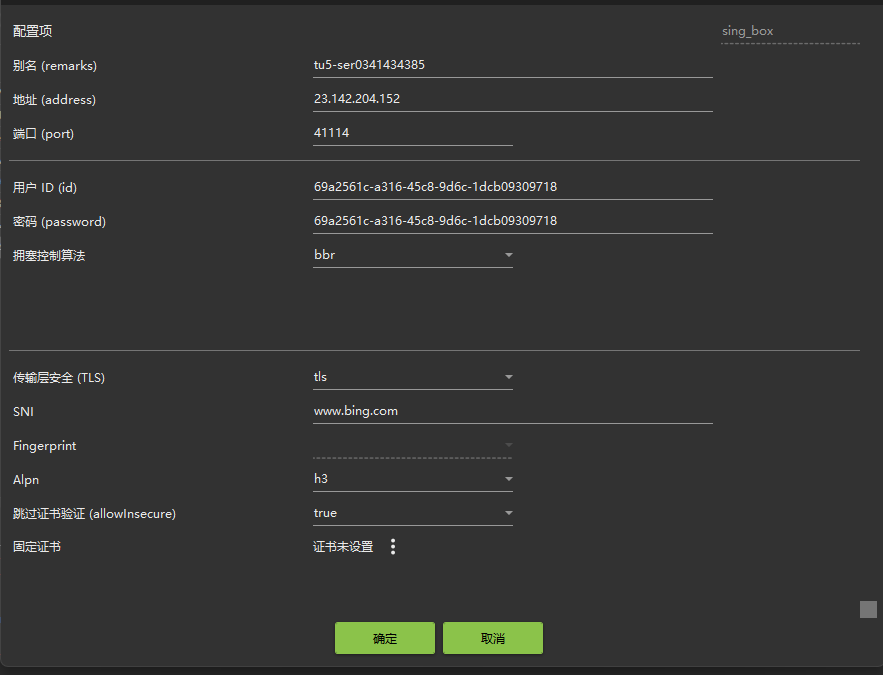Viewport: 883px width, 675px height.
Task: Click the SNI field showing www.bing.com
Action: (x=512, y=411)
